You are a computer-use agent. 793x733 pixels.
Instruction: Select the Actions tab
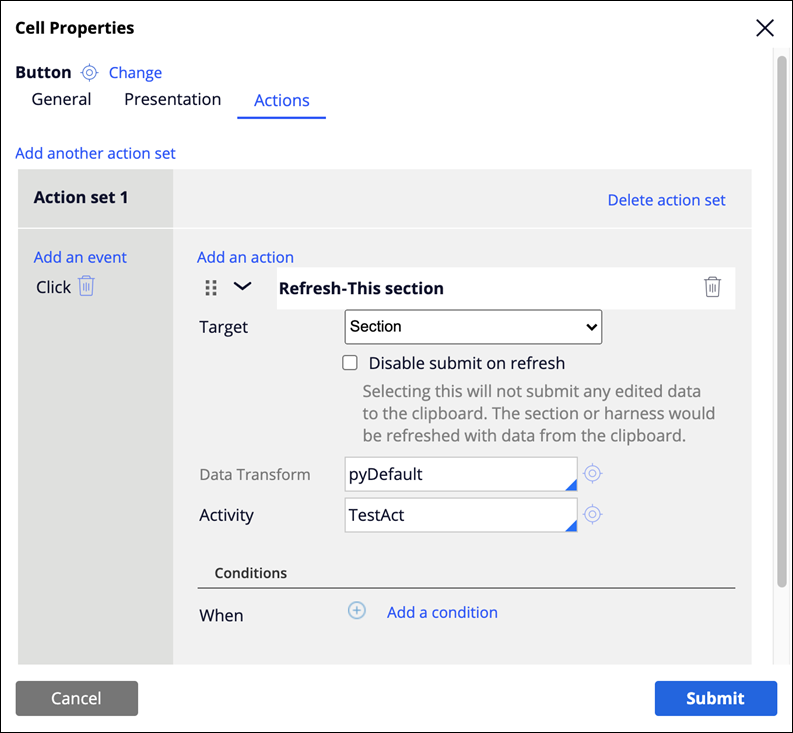282,100
